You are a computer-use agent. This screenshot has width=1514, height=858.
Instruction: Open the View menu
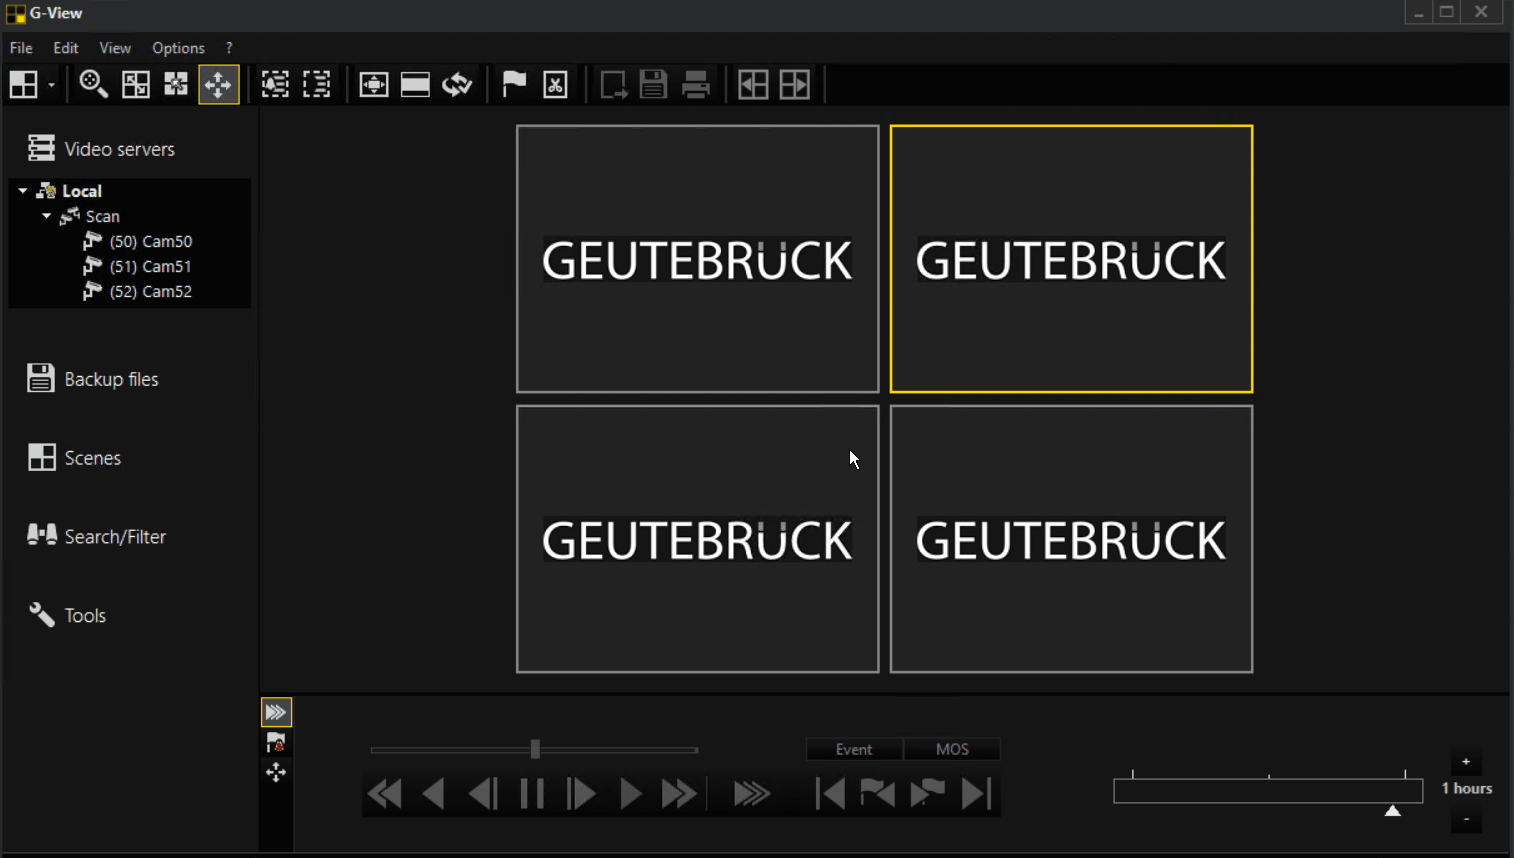pyautogui.click(x=115, y=48)
